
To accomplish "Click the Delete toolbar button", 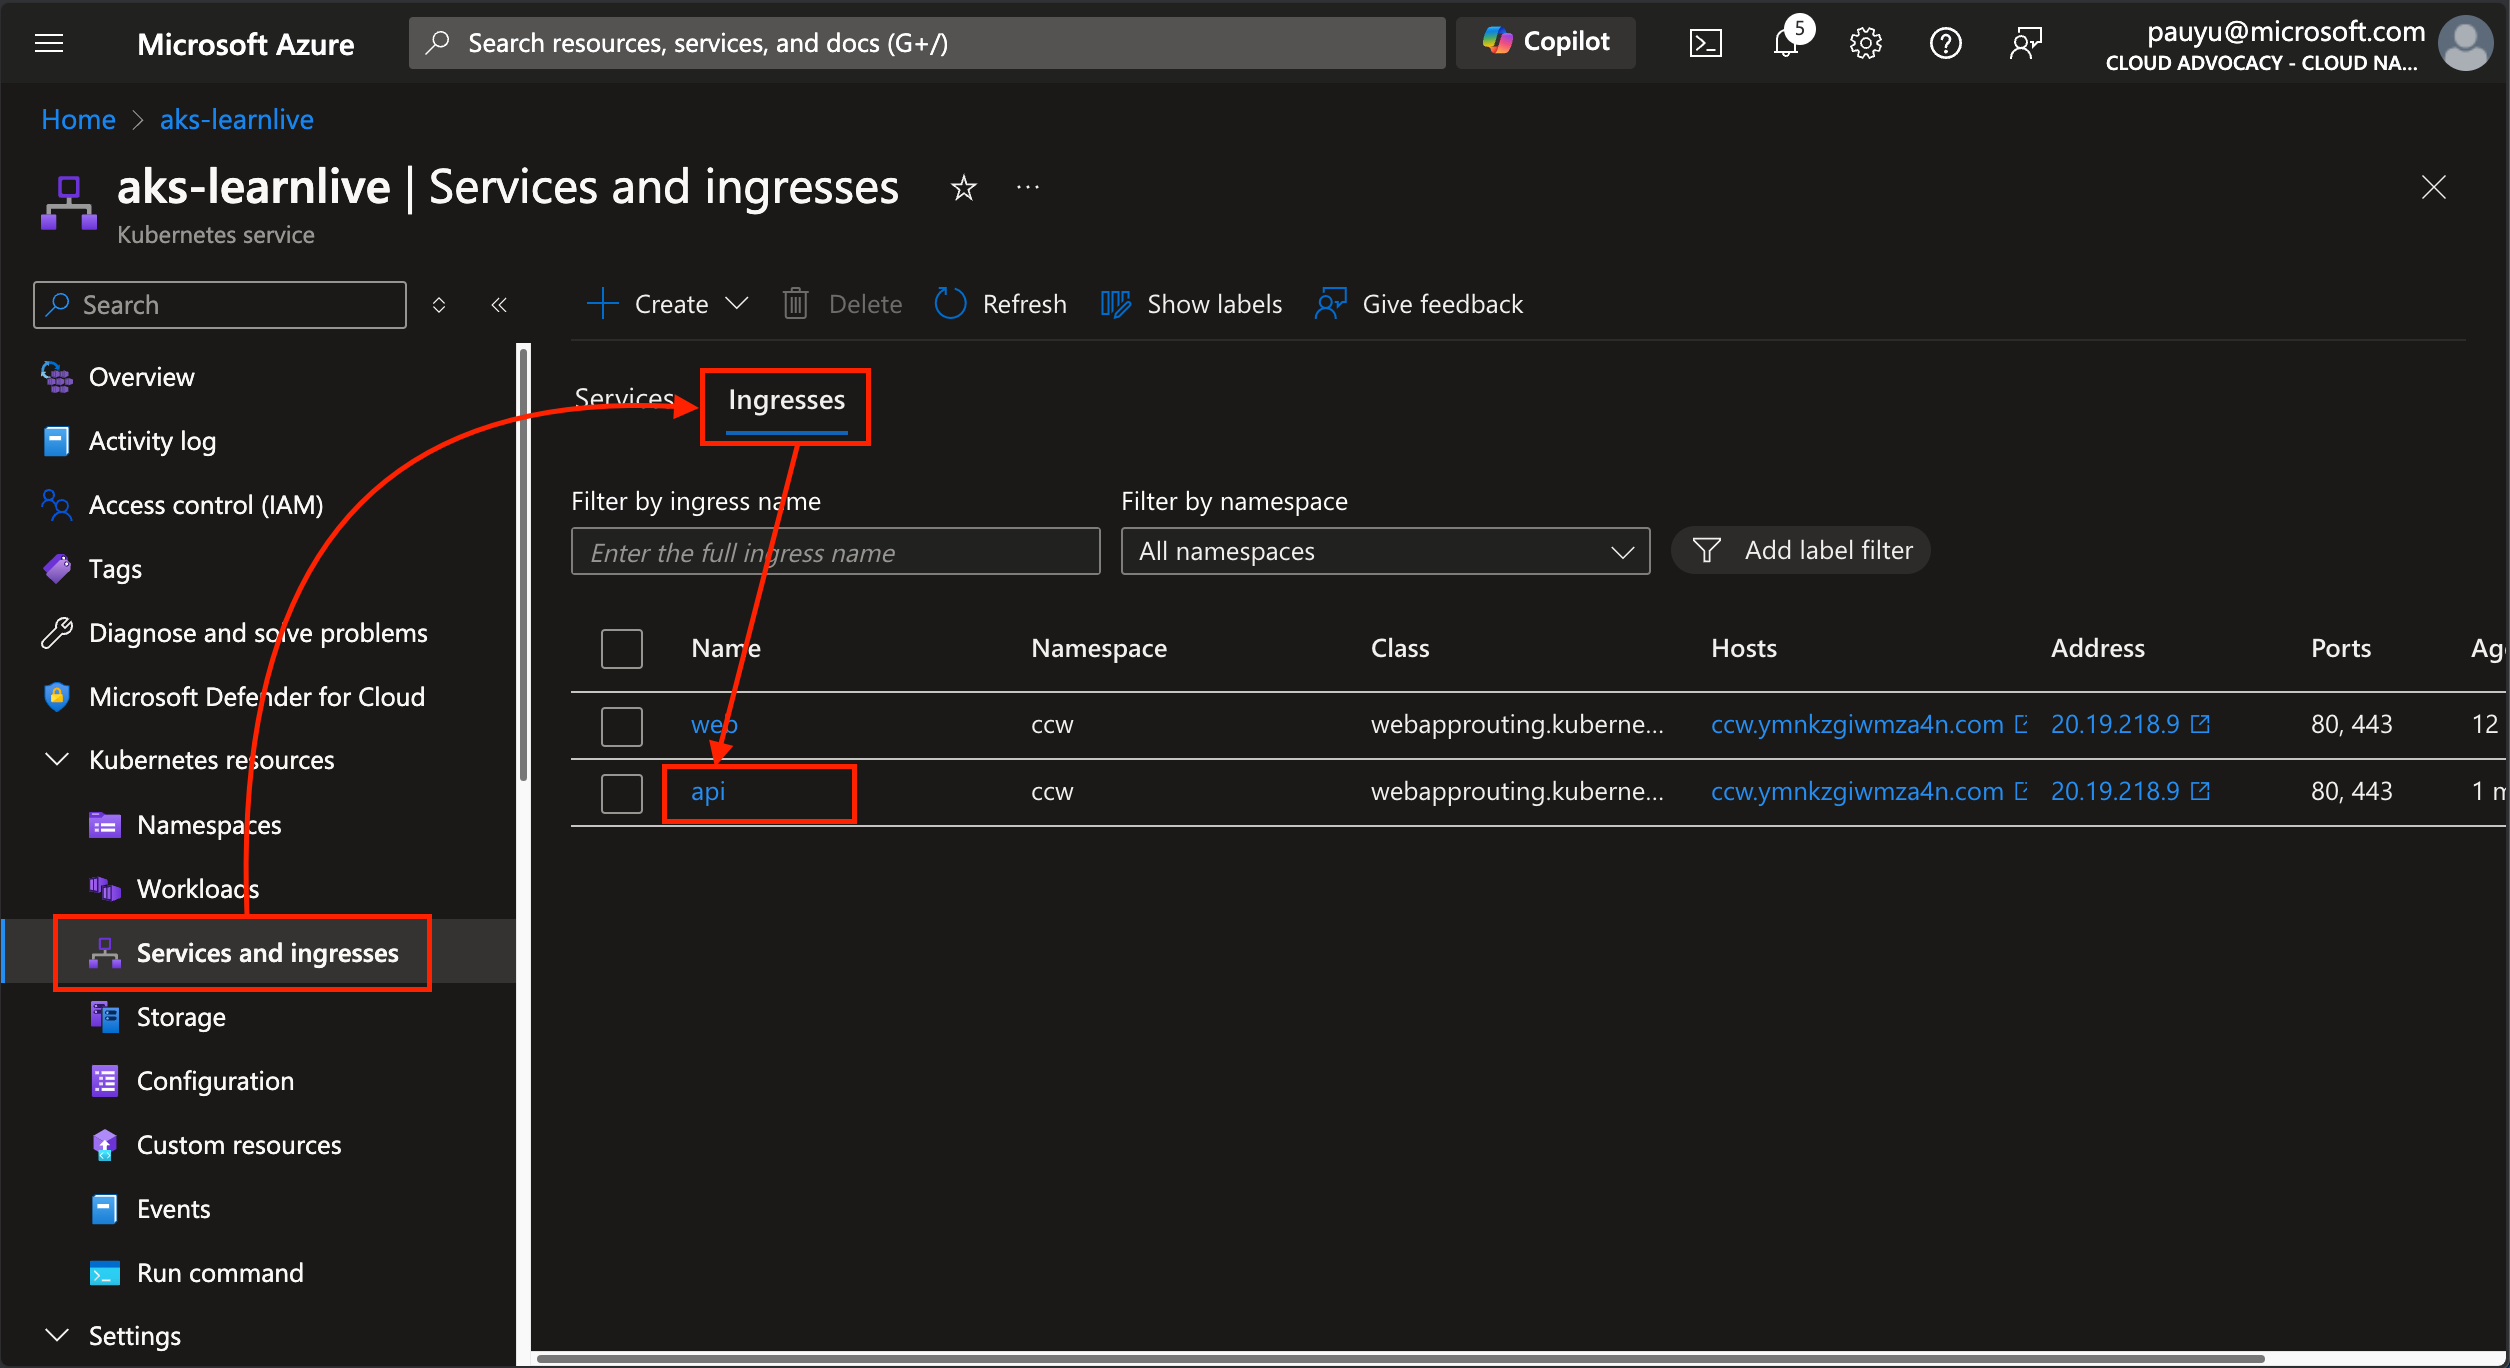I will [x=842, y=304].
